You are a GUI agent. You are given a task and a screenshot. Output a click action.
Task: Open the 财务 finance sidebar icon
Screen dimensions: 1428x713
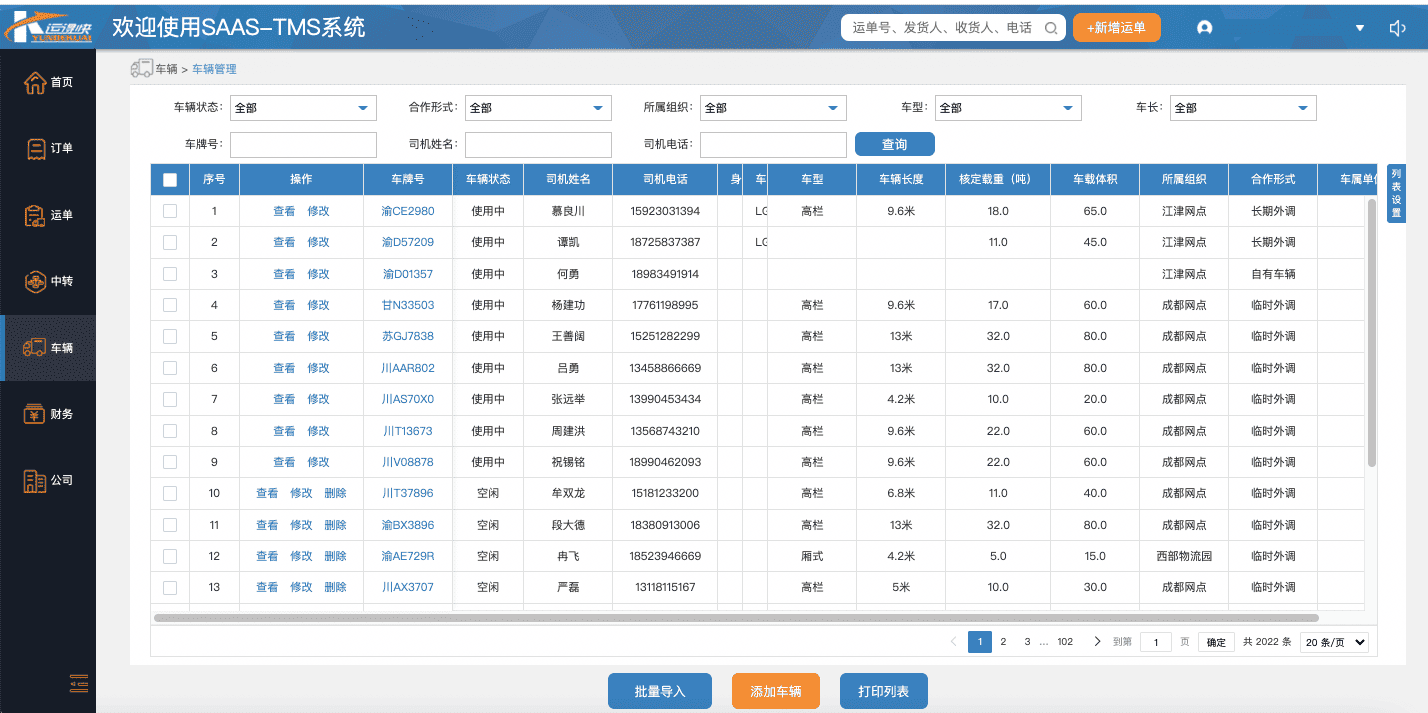[36, 414]
